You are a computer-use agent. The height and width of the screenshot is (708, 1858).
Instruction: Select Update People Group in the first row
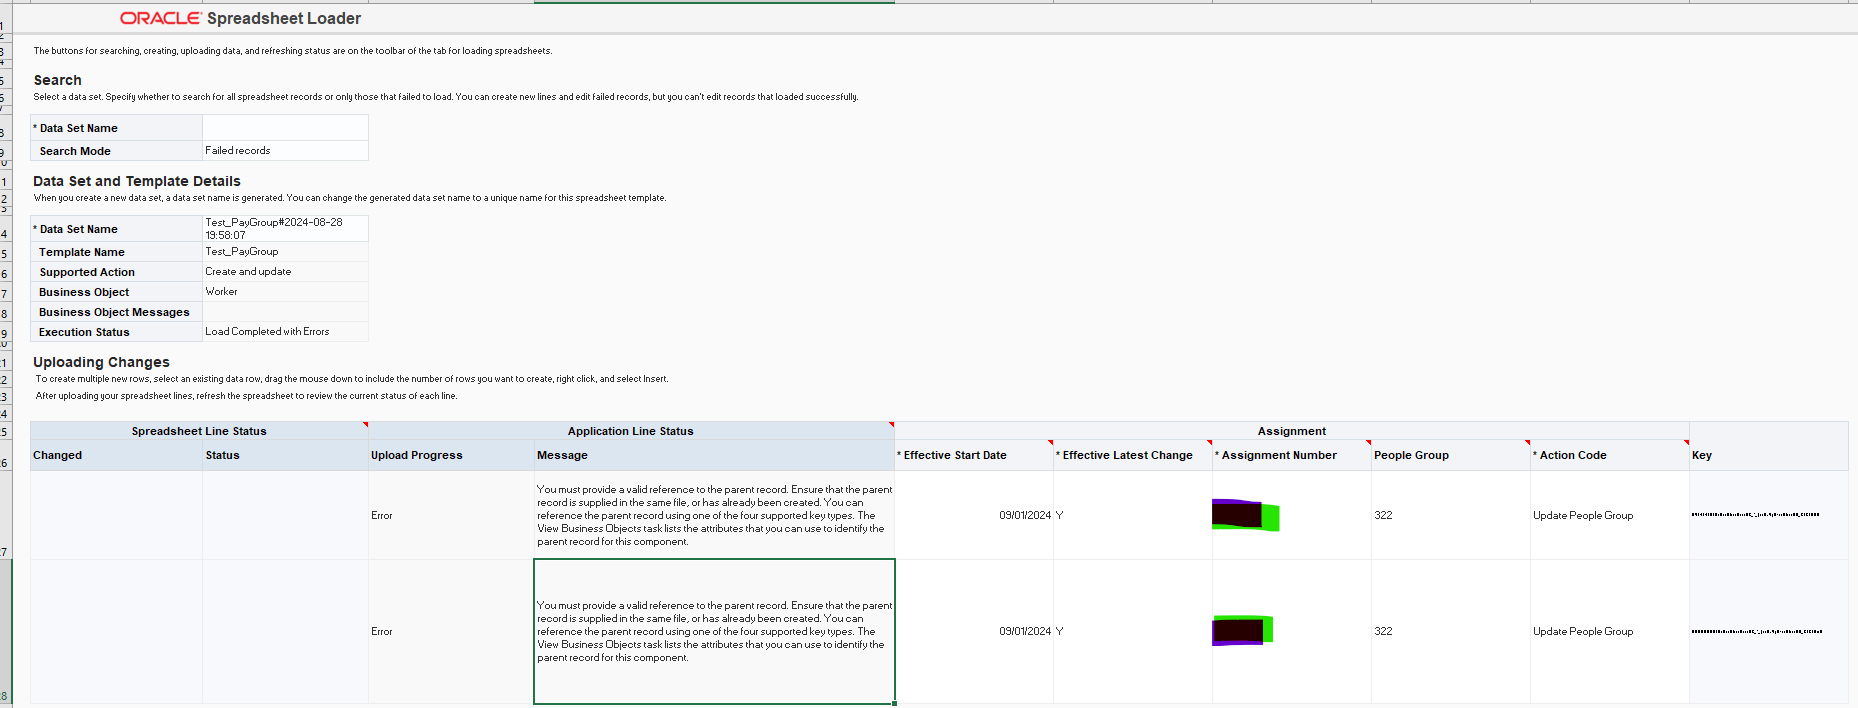[x=1610, y=515]
